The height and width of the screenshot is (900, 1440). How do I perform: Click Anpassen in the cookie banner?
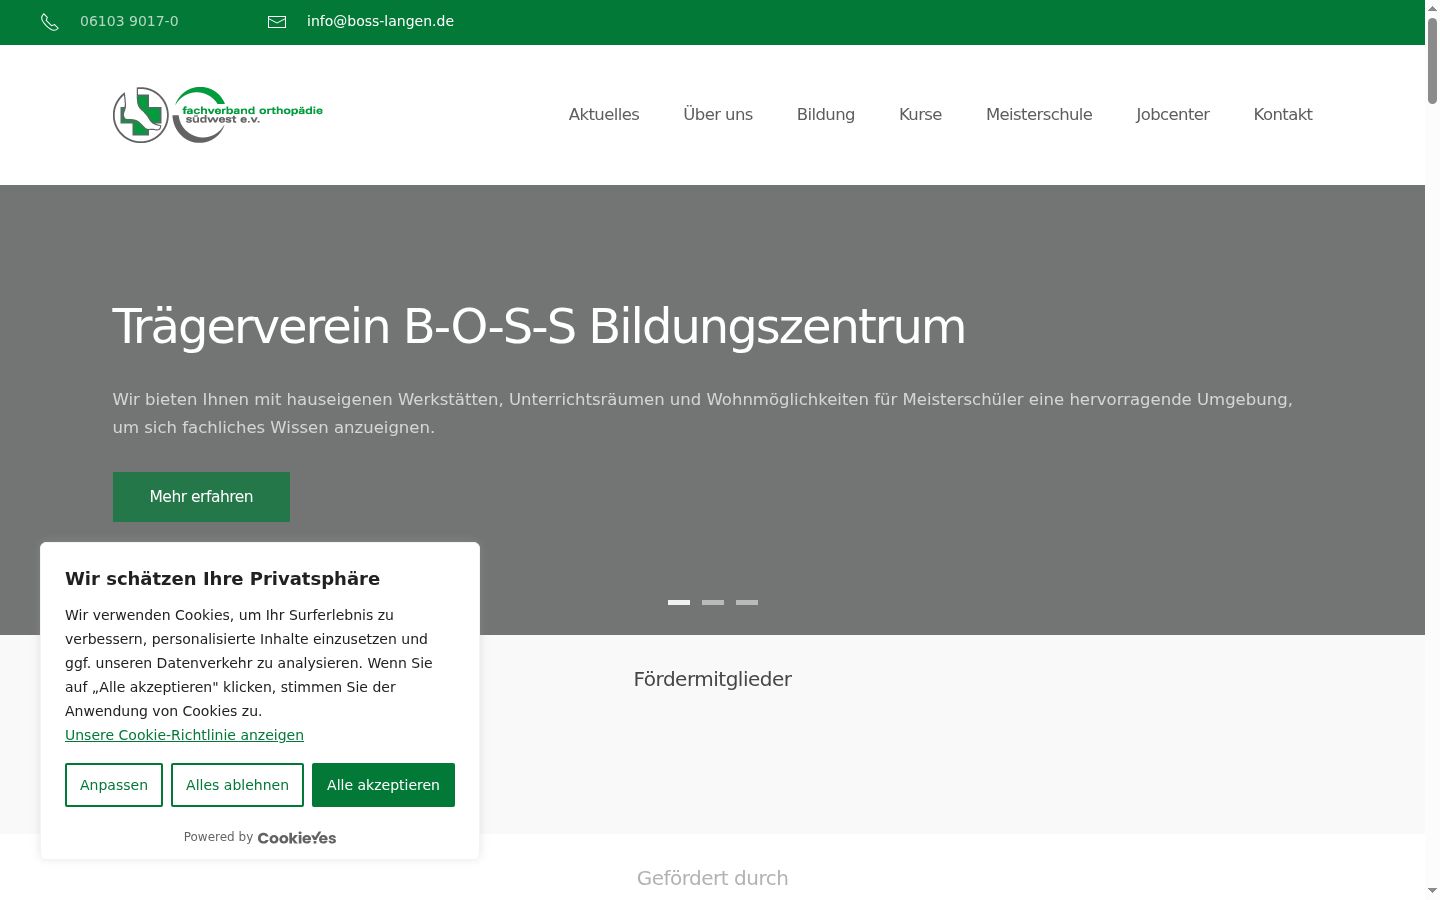point(114,785)
